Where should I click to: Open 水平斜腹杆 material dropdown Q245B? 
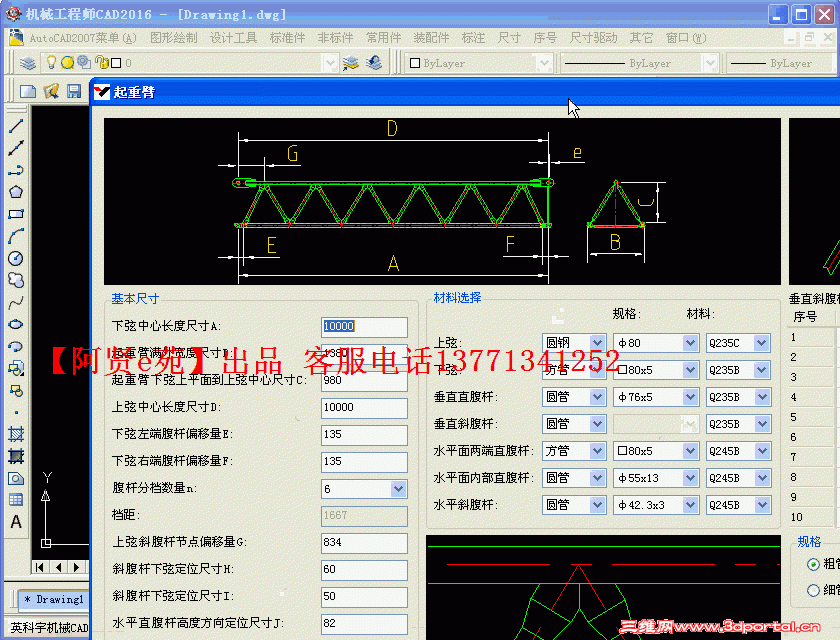tap(762, 505)
